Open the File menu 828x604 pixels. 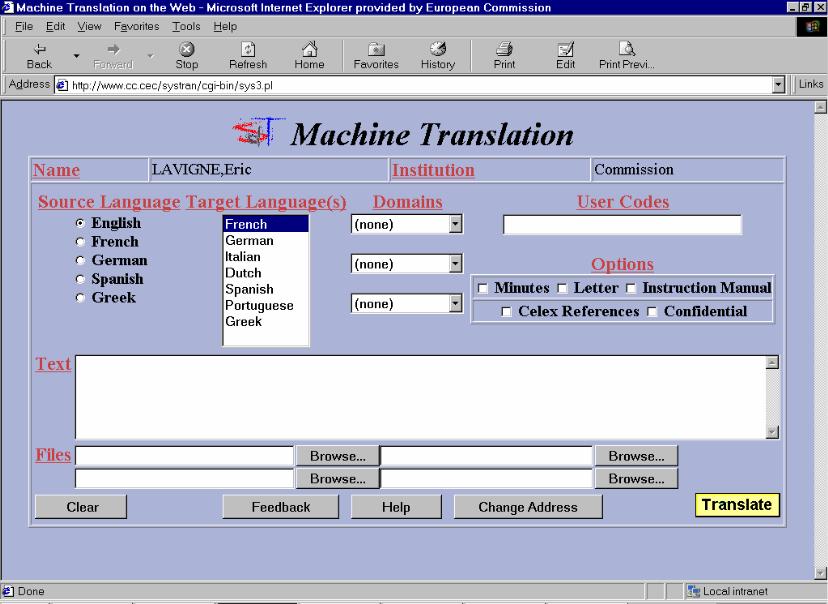pyautogui.click(x=24, y=26)
